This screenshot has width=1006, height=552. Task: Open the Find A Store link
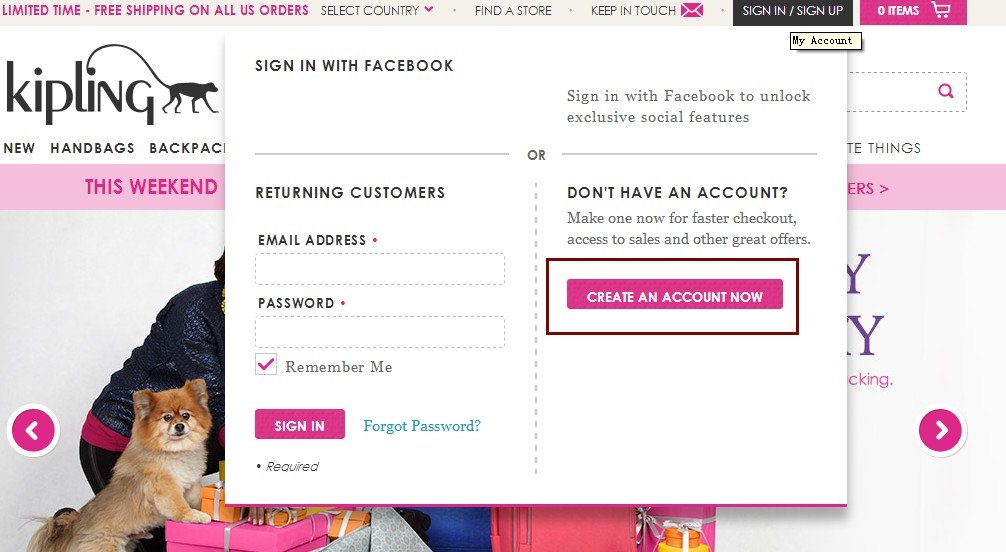(x=513, y=10)
